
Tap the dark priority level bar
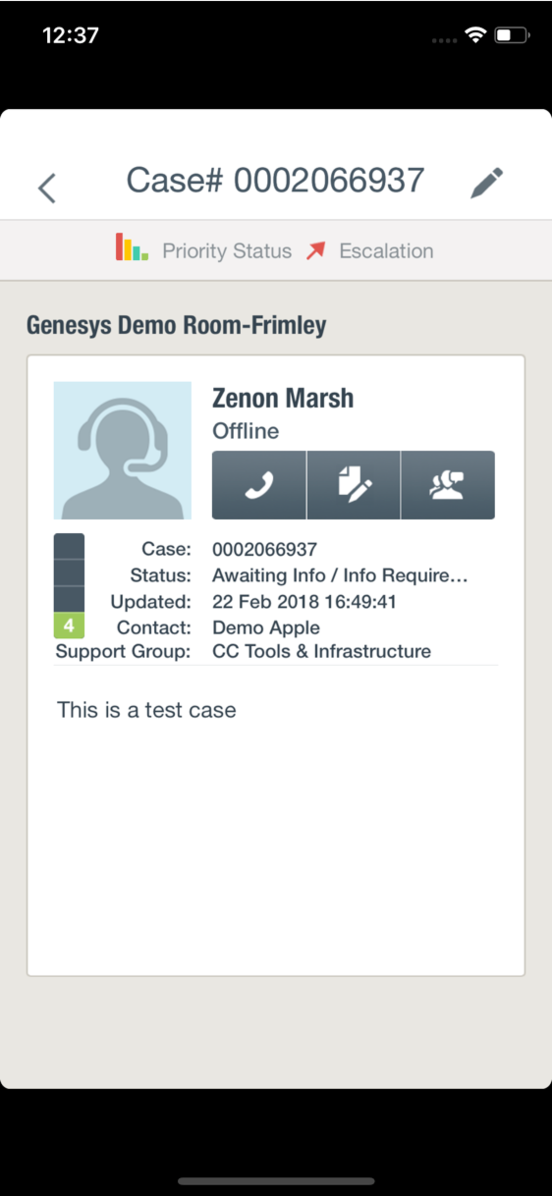[x=69, y=573]
